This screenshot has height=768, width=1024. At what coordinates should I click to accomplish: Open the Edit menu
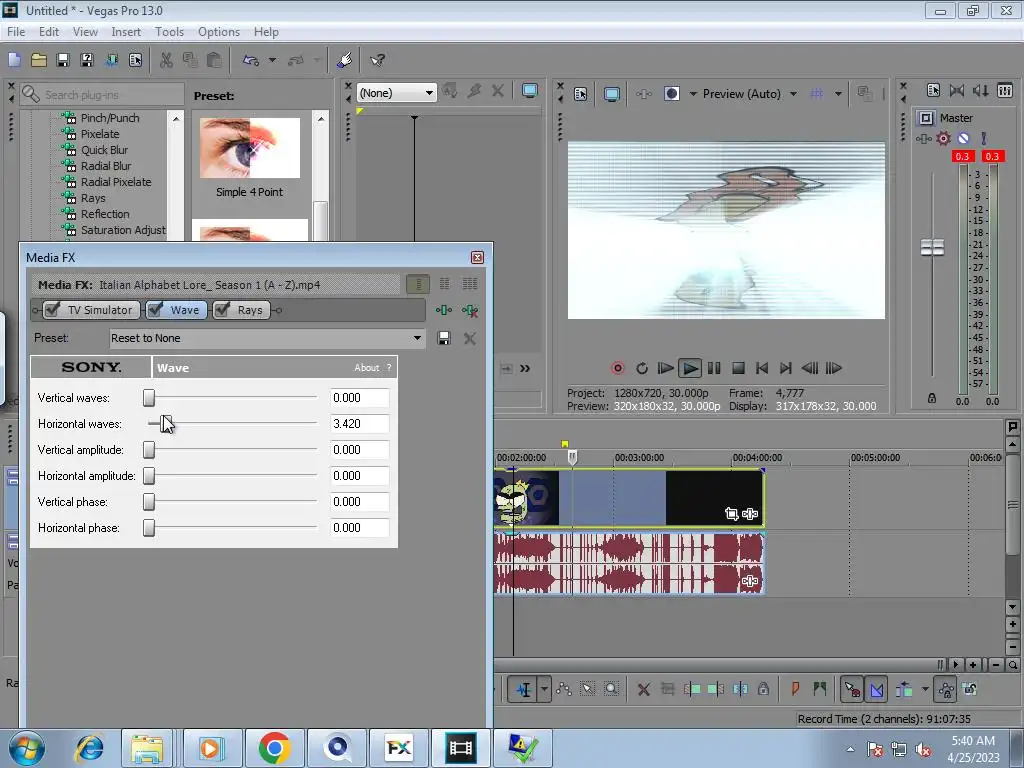(49, 31)
